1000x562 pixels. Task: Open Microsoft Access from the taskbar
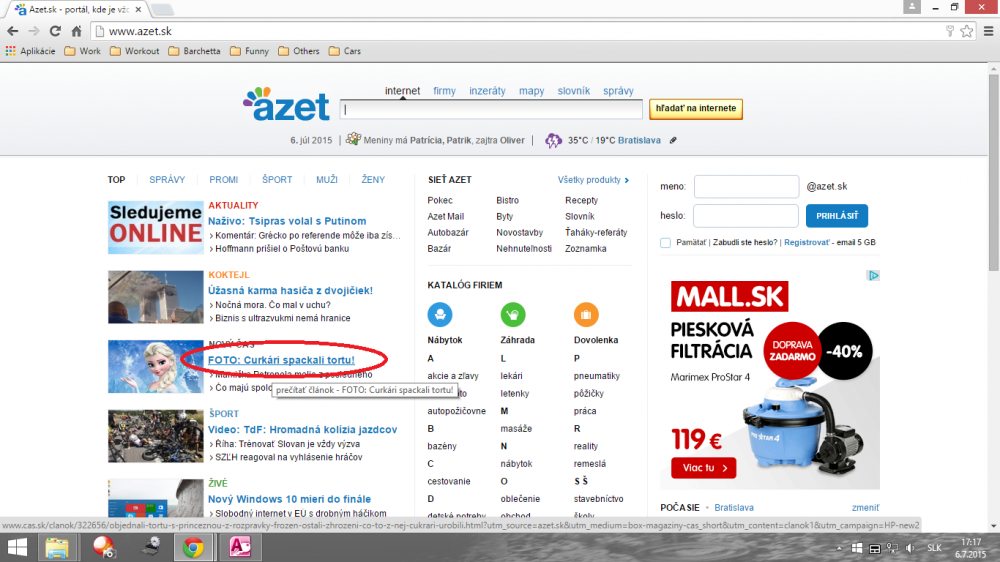click(240, 547)
